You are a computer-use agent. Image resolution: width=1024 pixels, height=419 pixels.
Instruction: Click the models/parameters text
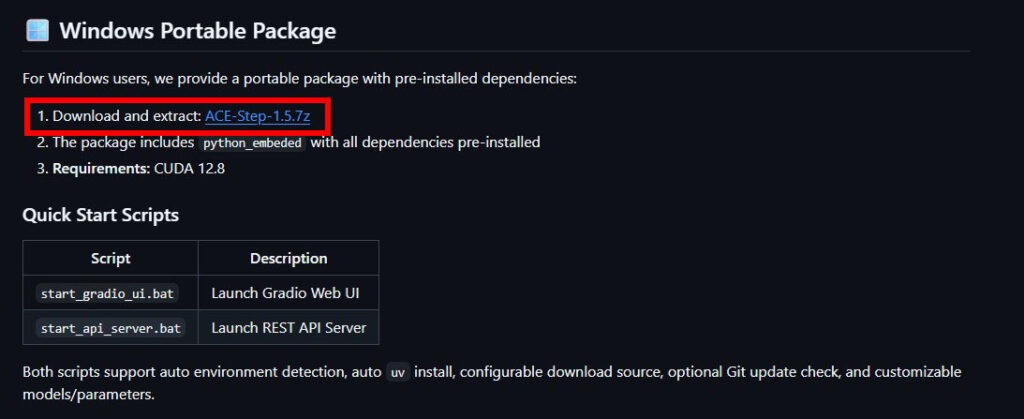click(88, 394)
